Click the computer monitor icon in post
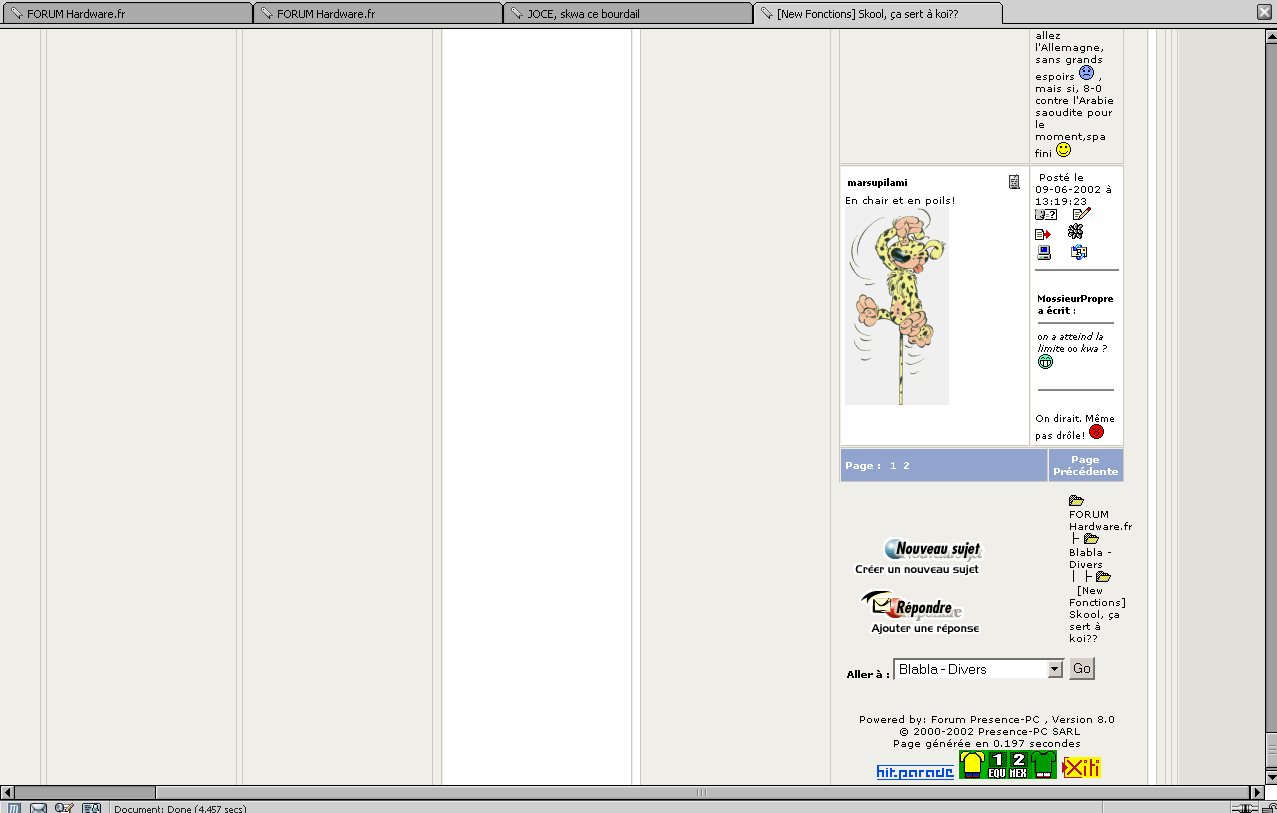1277x813 pixels. 1044,253
